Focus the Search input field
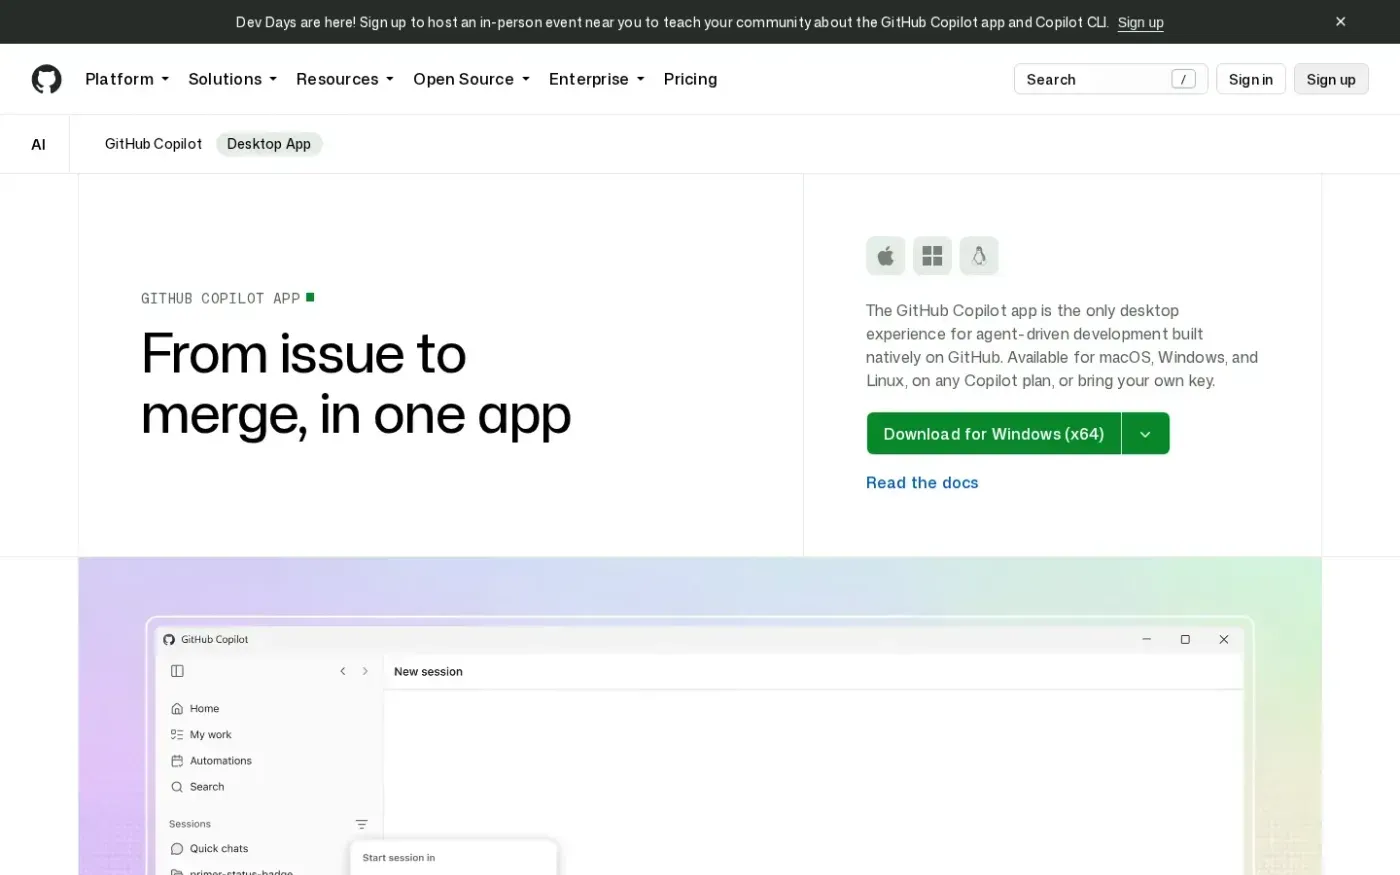 tap(1111, 79)
